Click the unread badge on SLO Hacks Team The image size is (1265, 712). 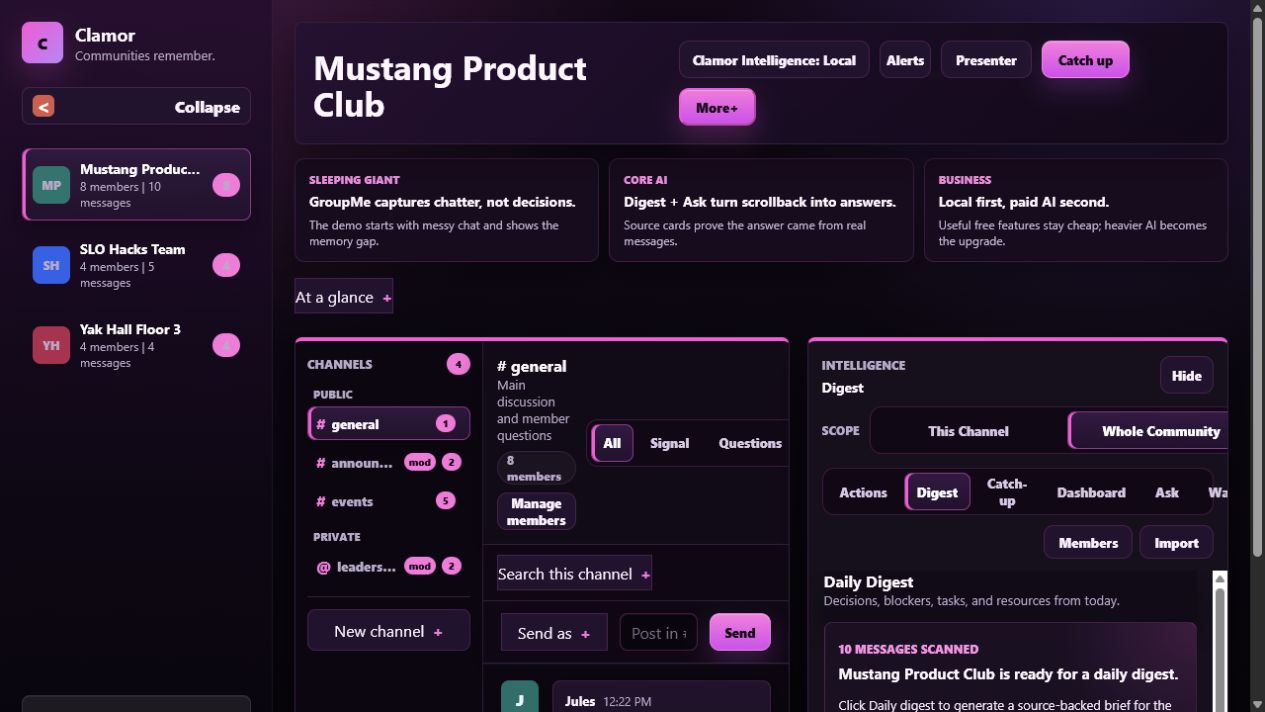226,265
